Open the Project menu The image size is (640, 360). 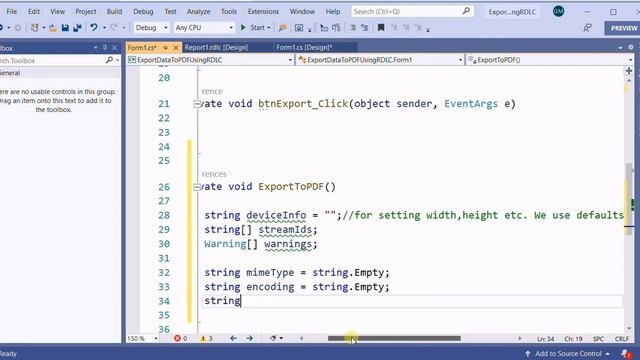point(86,11)
